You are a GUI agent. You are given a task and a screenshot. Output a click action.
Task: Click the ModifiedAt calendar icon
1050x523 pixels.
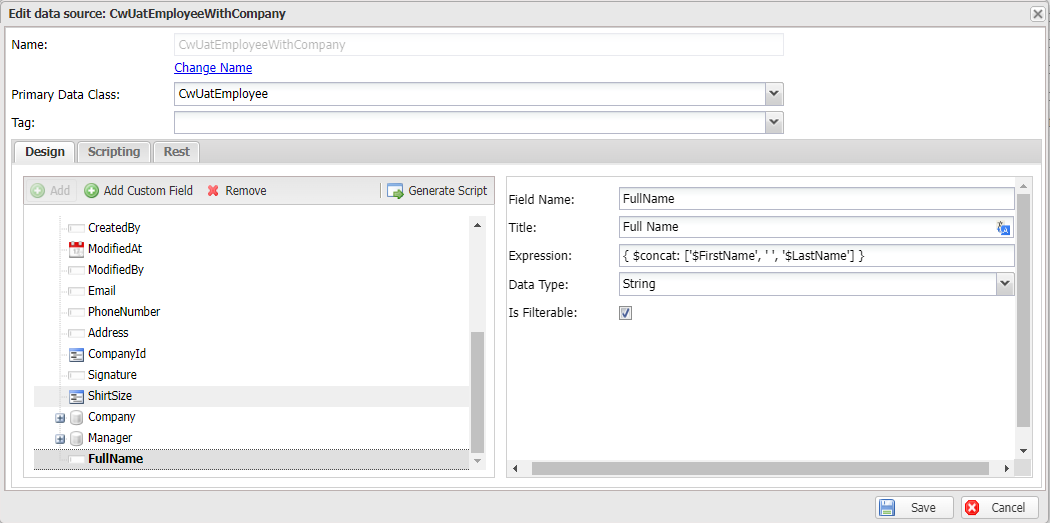[76, 249]
